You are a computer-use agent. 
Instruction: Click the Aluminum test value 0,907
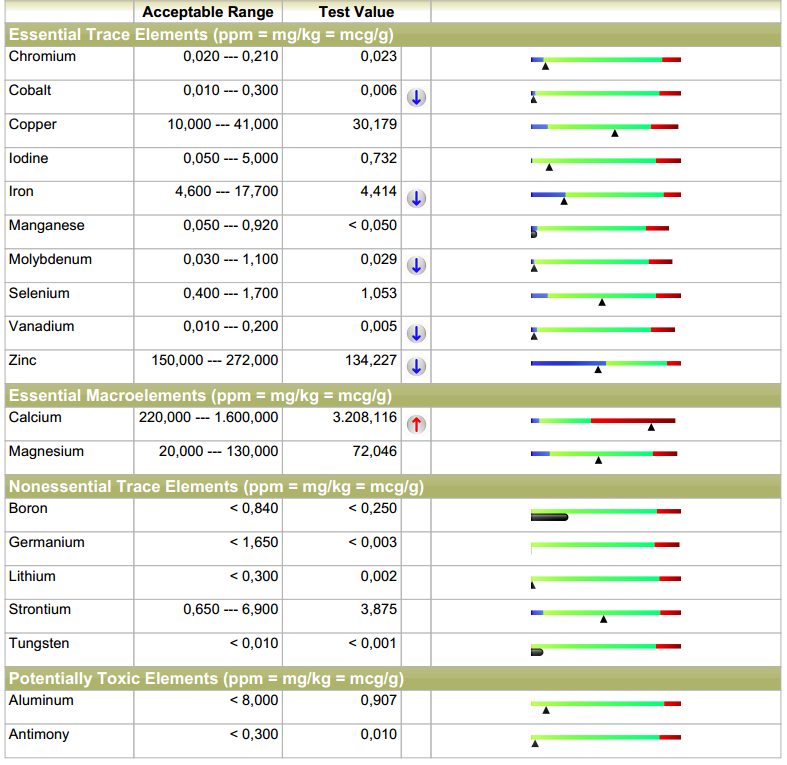click(378, 700)
